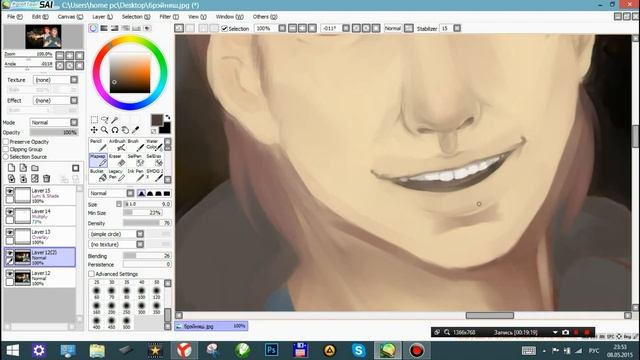This screenshot has height=360, width=640.
Task: Select the hand pan tool
Action: click(x=125, y=130)
